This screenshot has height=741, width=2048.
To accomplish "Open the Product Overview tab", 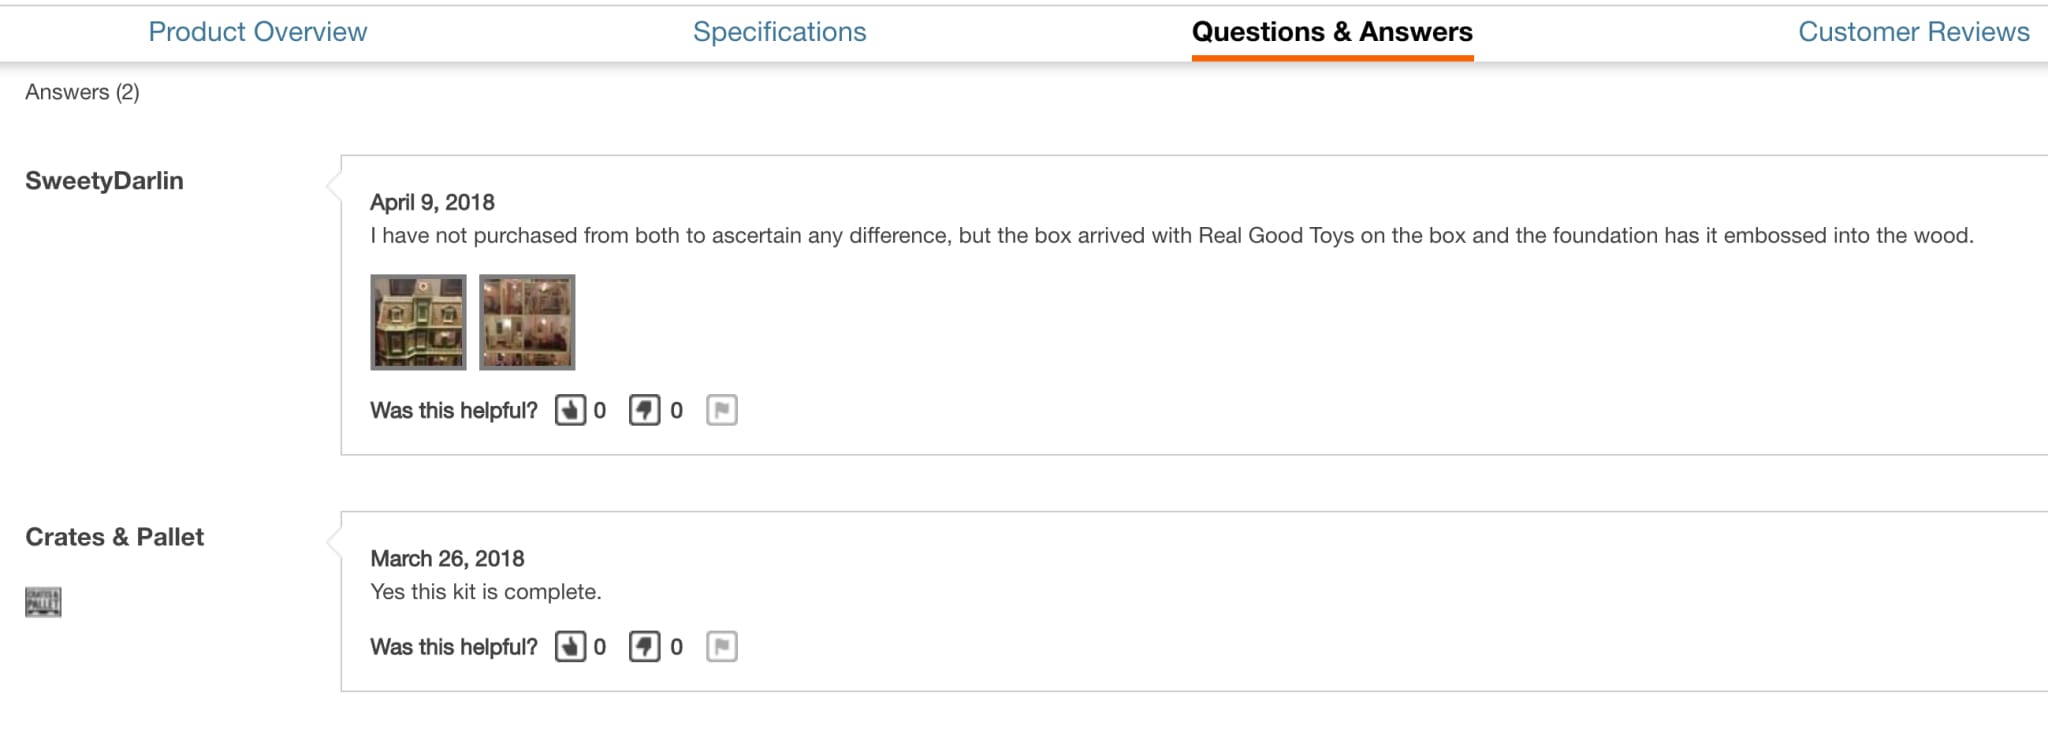I will (x=257, y=32).
